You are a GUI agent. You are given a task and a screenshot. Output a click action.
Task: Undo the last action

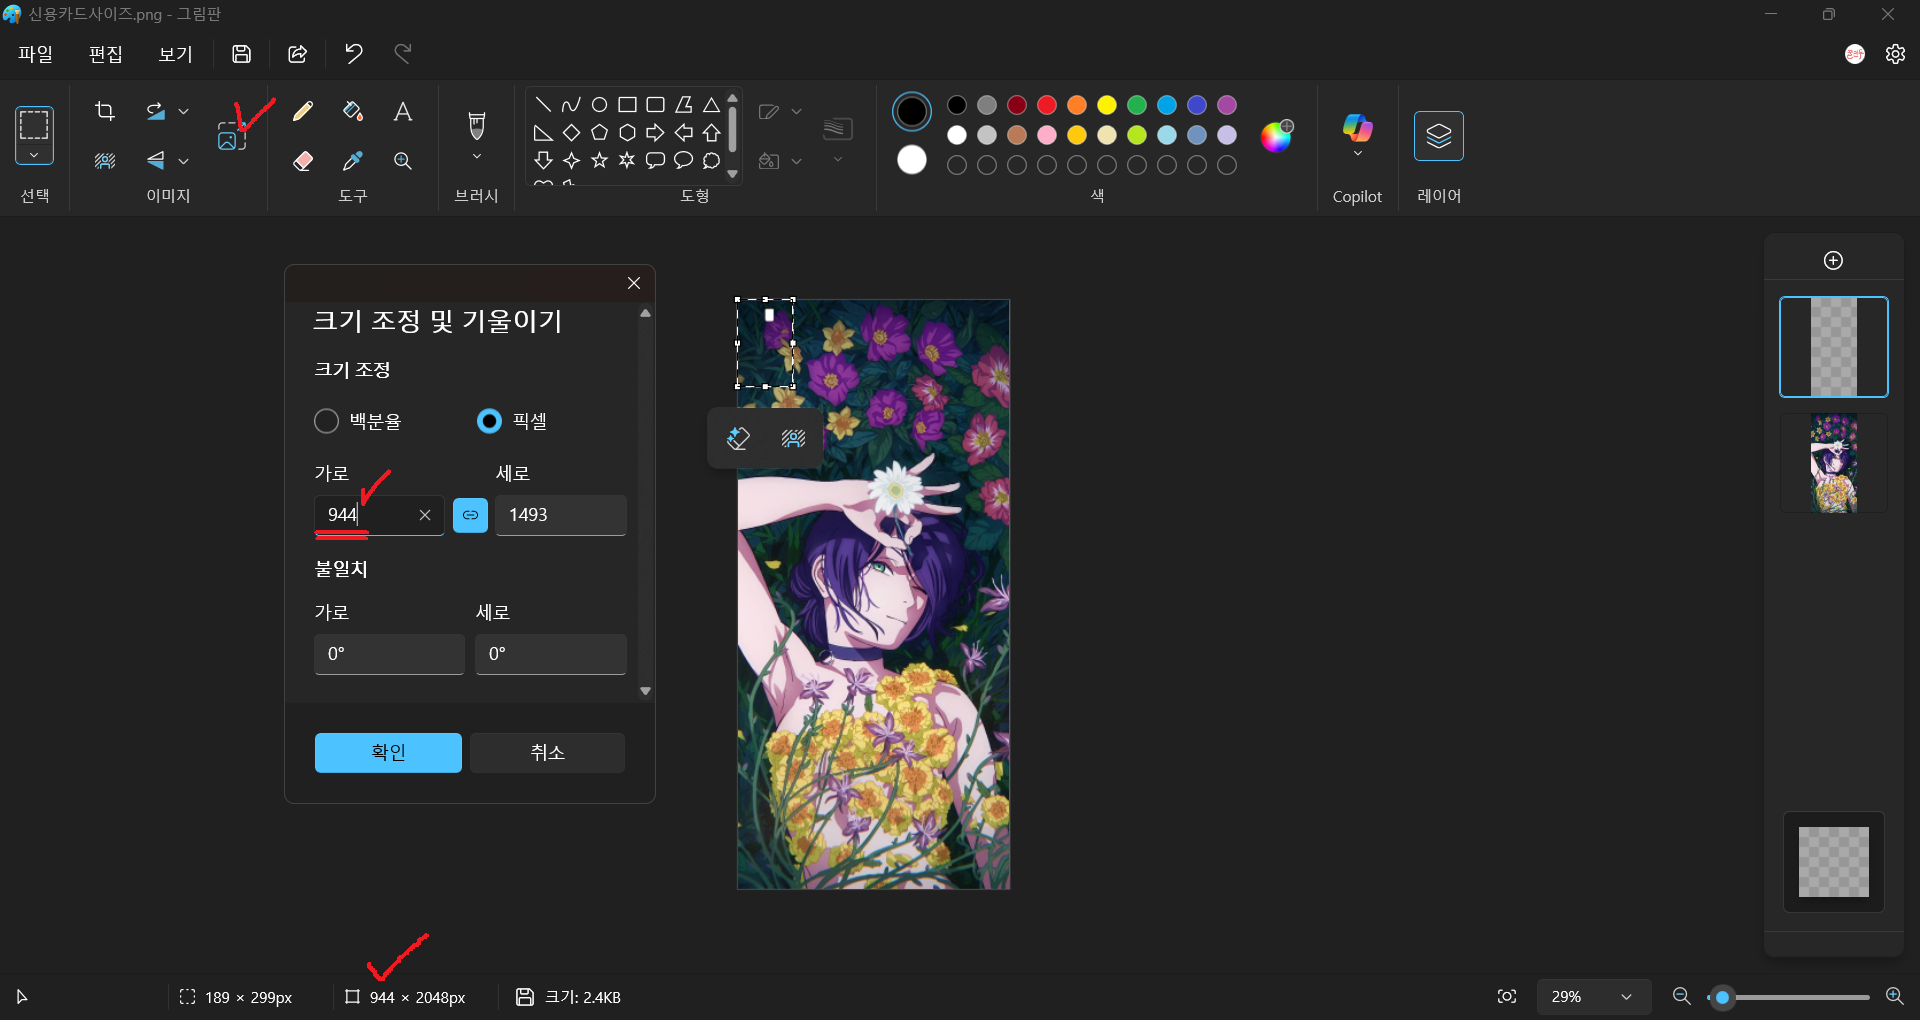pyautogui.click(x=353, y=54)
